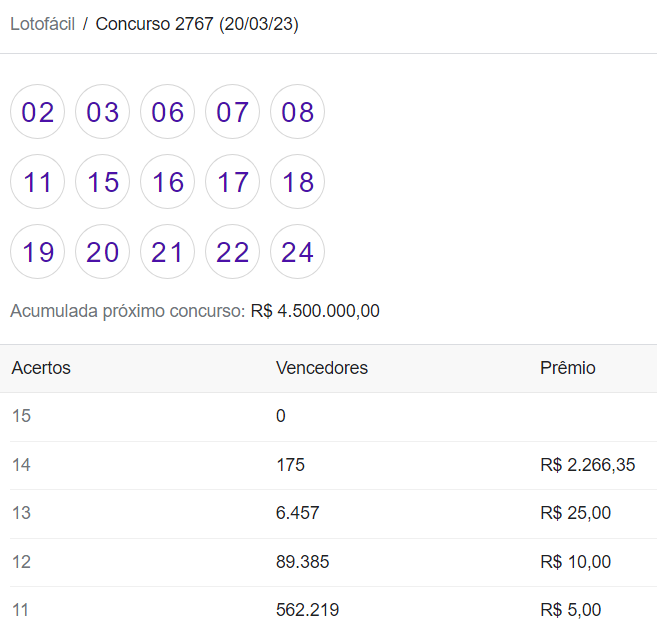Select number ball 16

(167, 181)
